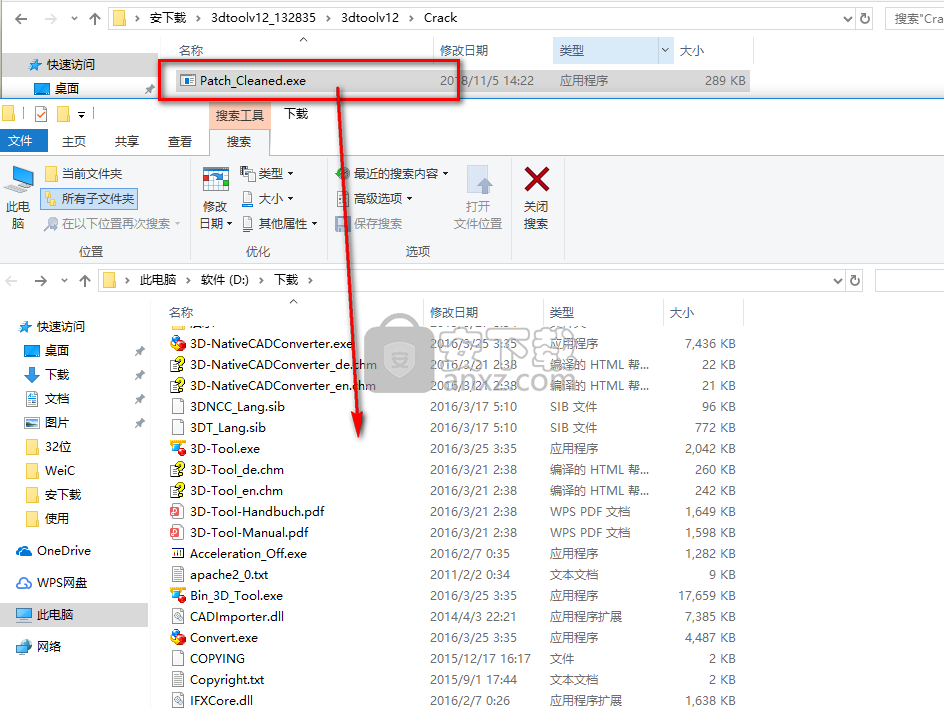Select 3D-Tool-Handbuch.pdf icon

click(176, 512)
